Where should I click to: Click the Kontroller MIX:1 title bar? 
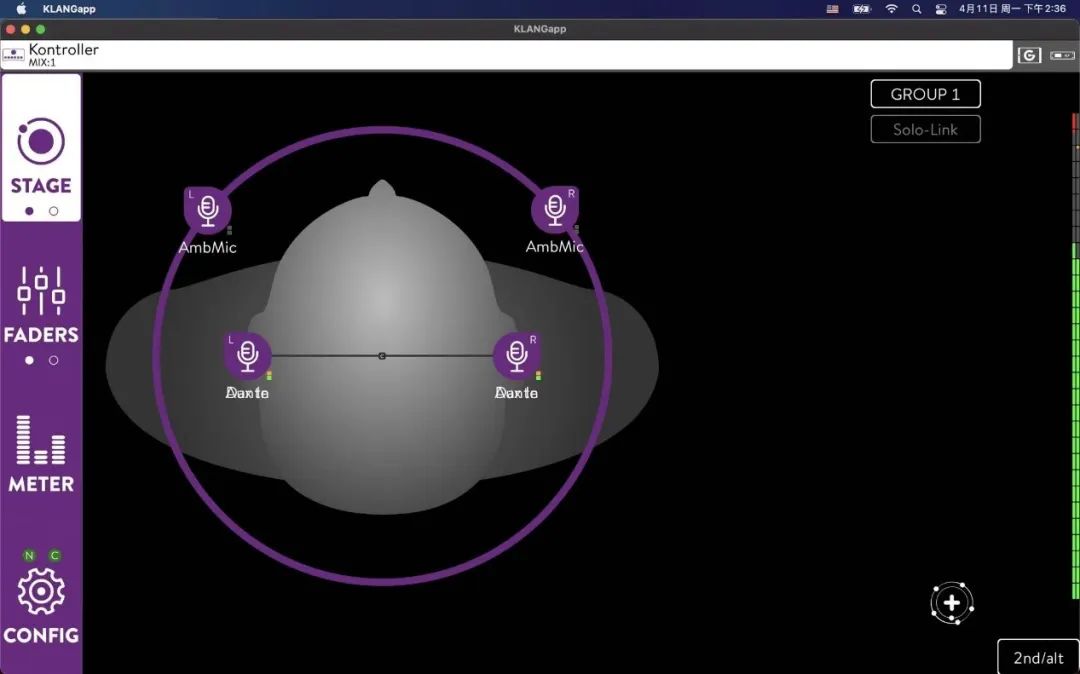pos(507,55)
